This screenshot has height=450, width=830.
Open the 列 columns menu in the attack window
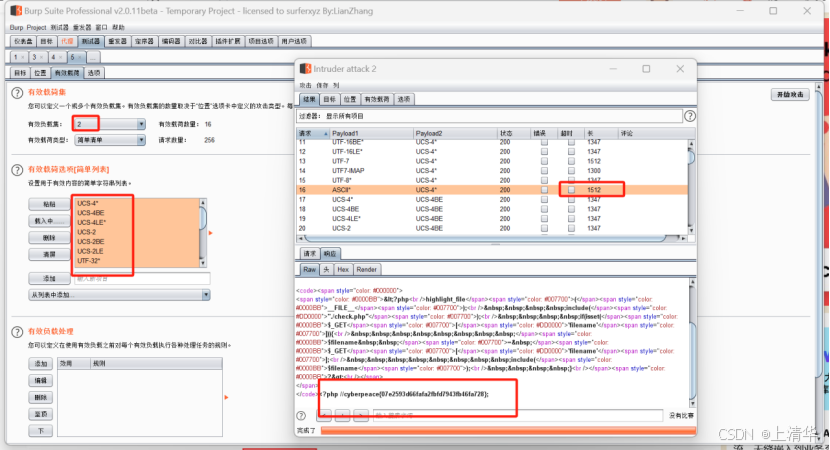336,85
